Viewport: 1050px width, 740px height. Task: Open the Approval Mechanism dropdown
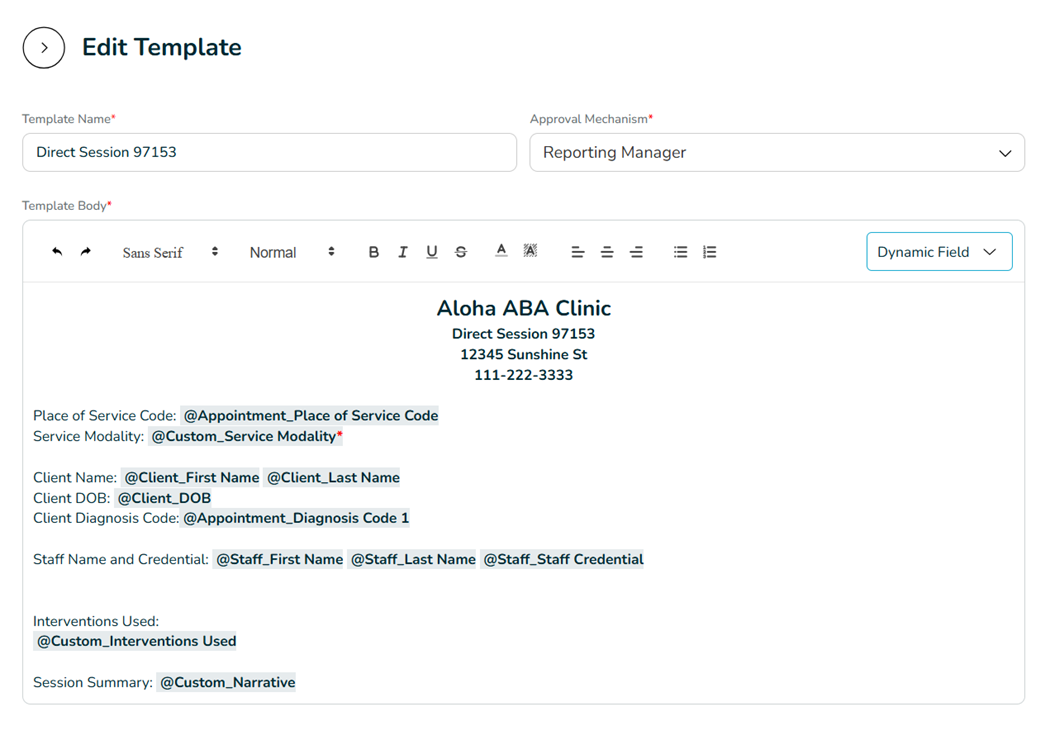(x=776, y=153)
